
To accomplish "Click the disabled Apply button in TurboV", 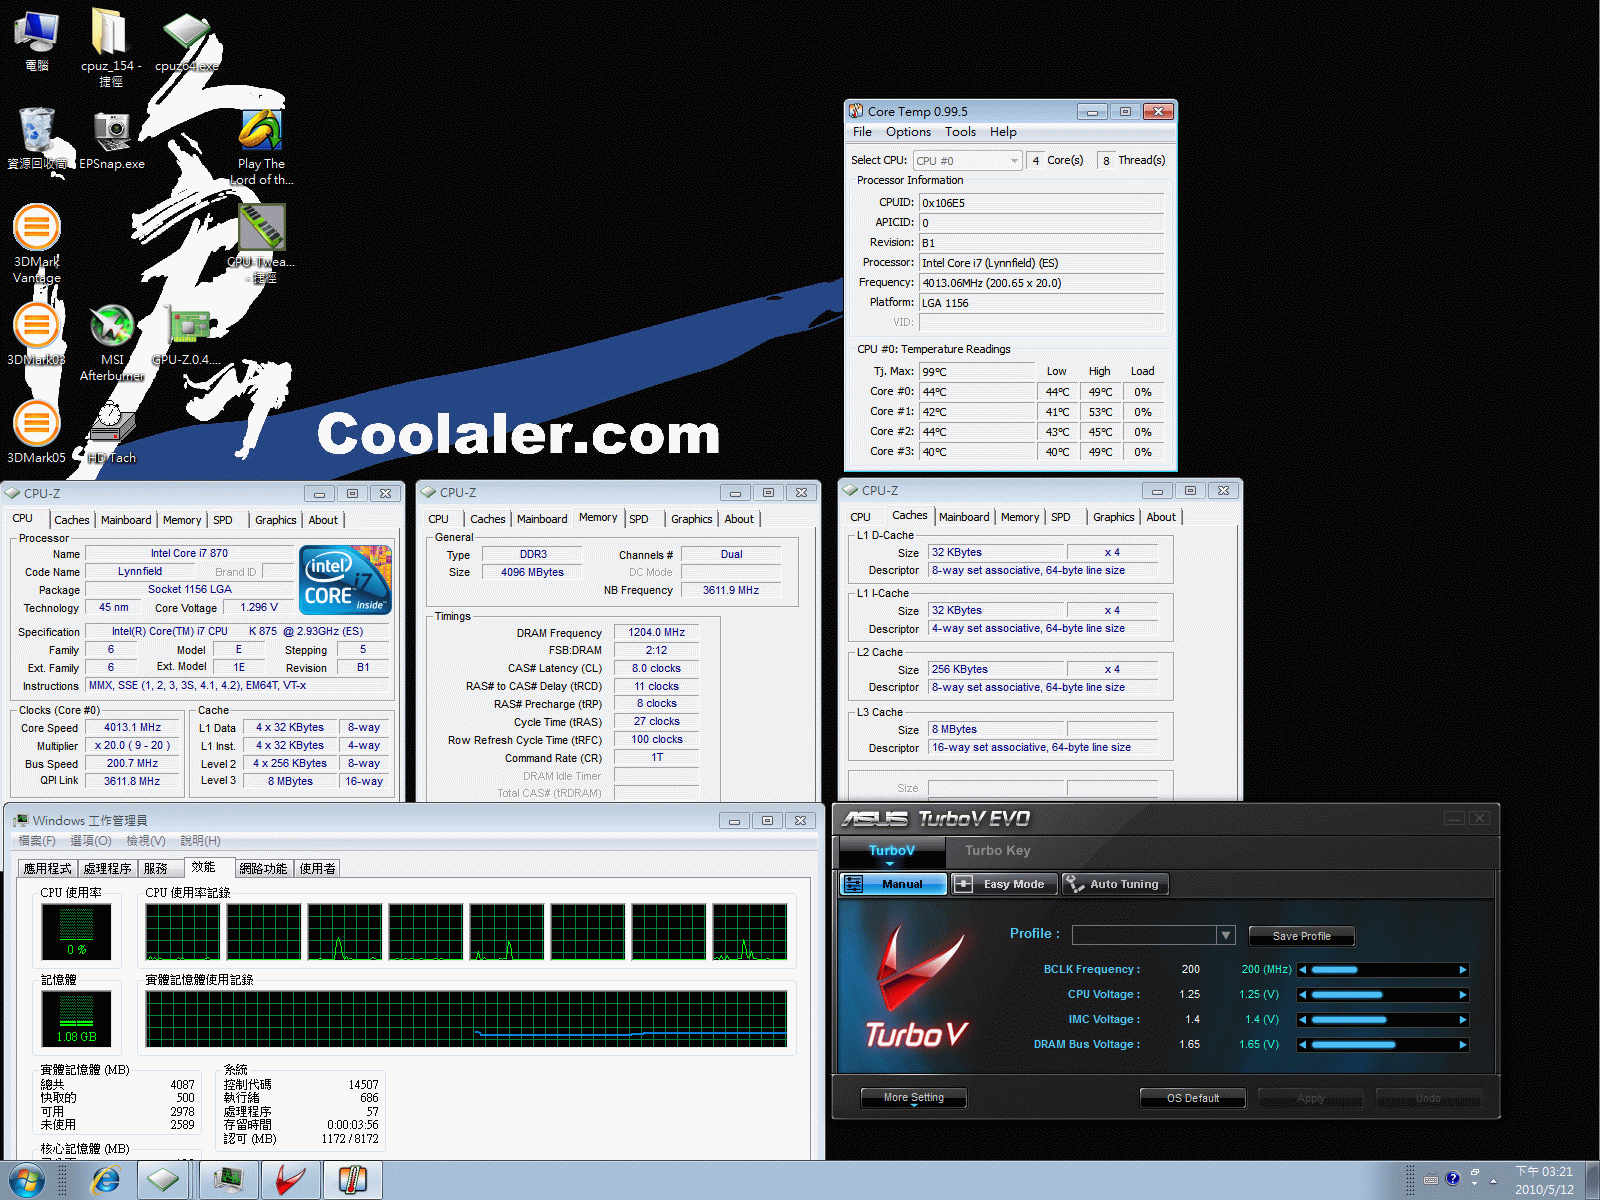I will coord(1311,1098).
